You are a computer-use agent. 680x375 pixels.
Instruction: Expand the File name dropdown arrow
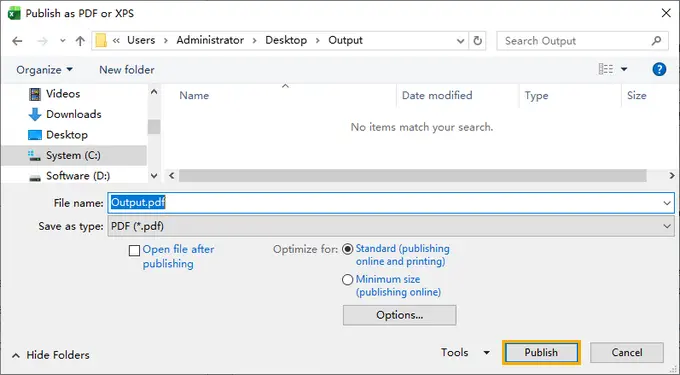click(x=667, y=203)
